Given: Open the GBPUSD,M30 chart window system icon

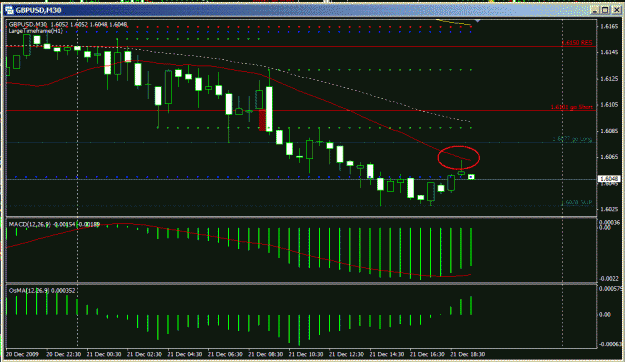Looking at the screenshot, I should coord(10,10).
